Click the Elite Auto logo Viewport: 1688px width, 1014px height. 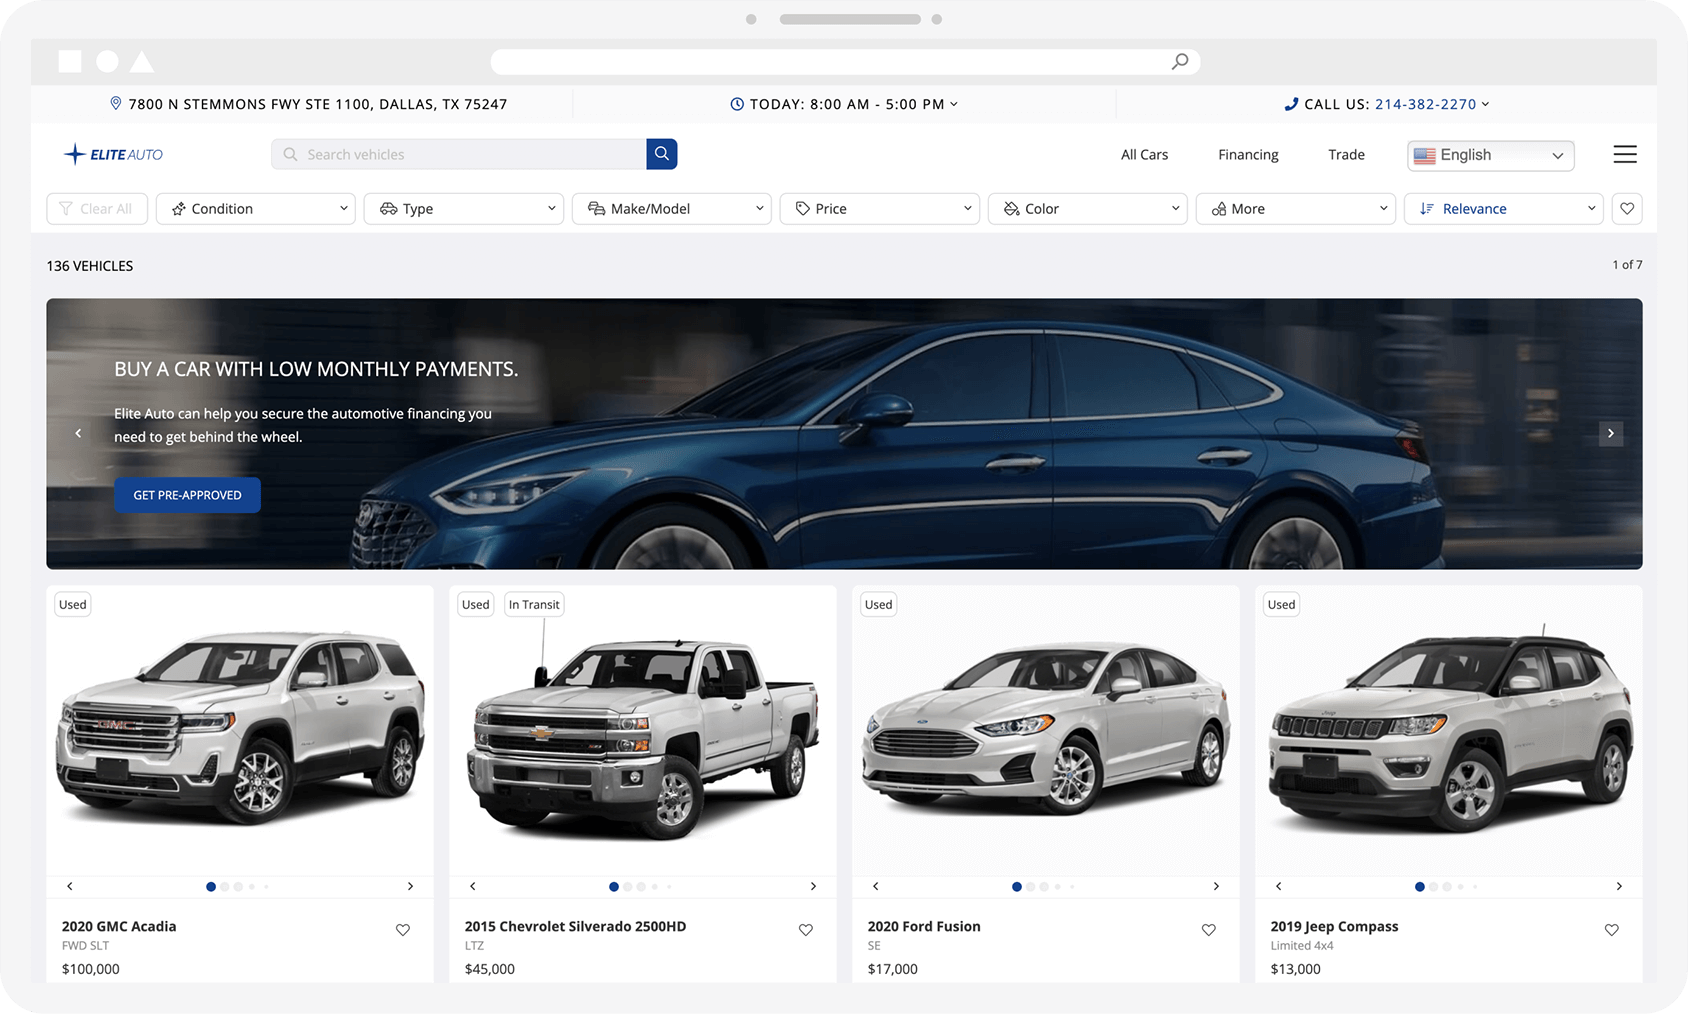coord(113,154)
